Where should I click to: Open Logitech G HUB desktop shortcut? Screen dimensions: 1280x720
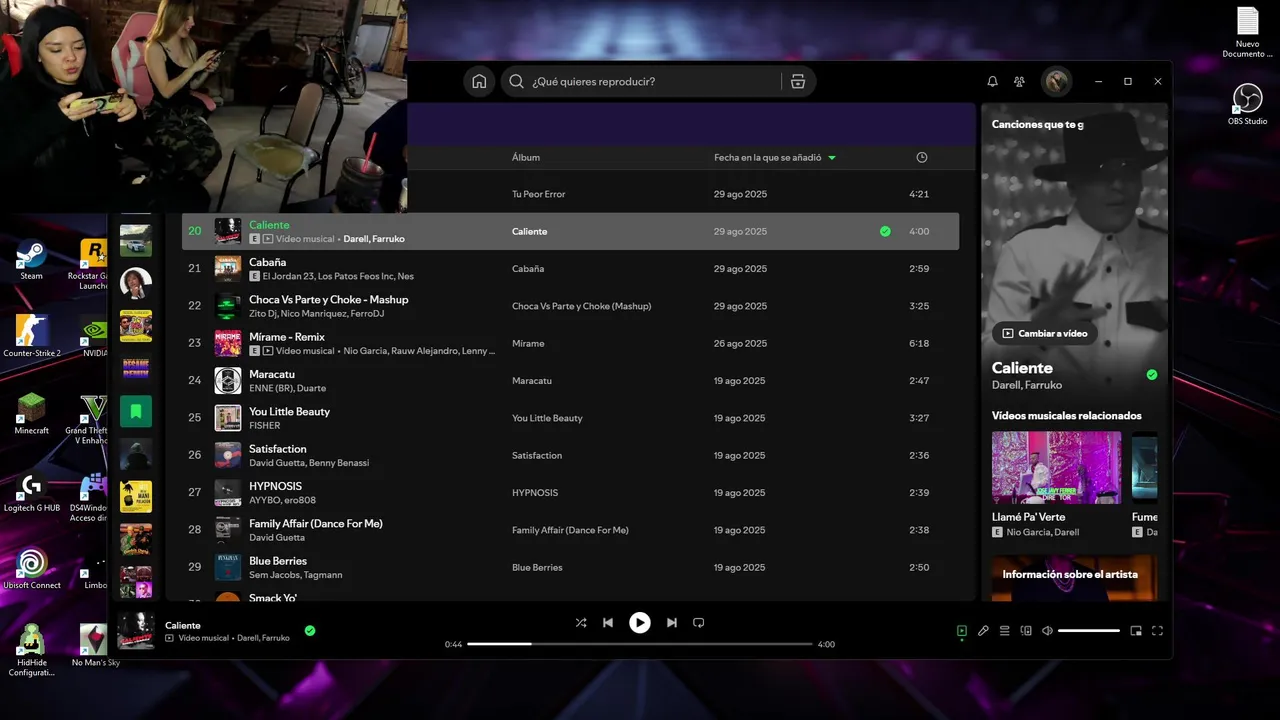tap(32, 491)
